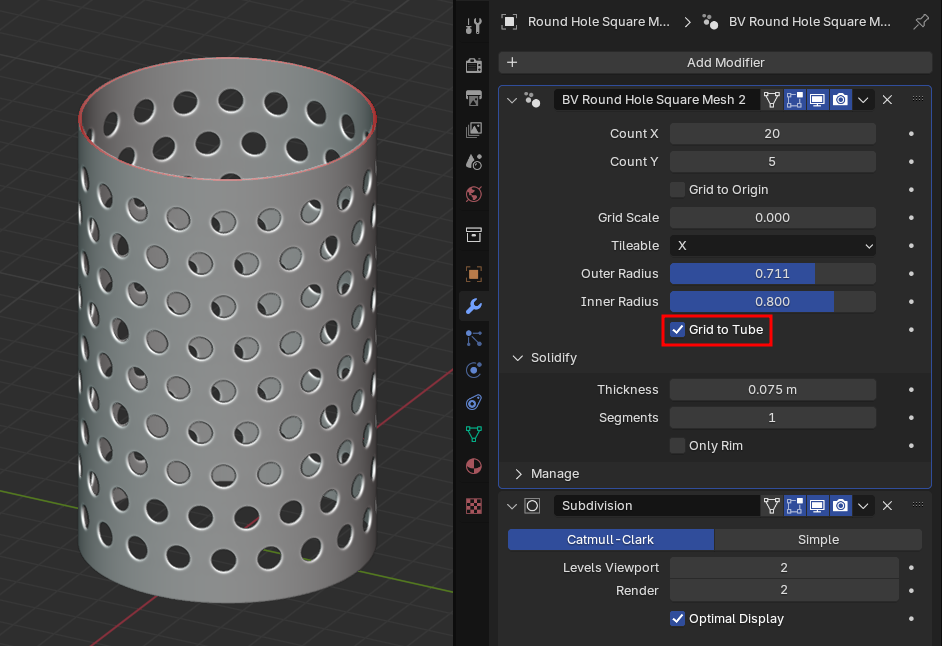Click the drag handle of Subdivision modifier
942x646 pixels.
coord(917,505)
